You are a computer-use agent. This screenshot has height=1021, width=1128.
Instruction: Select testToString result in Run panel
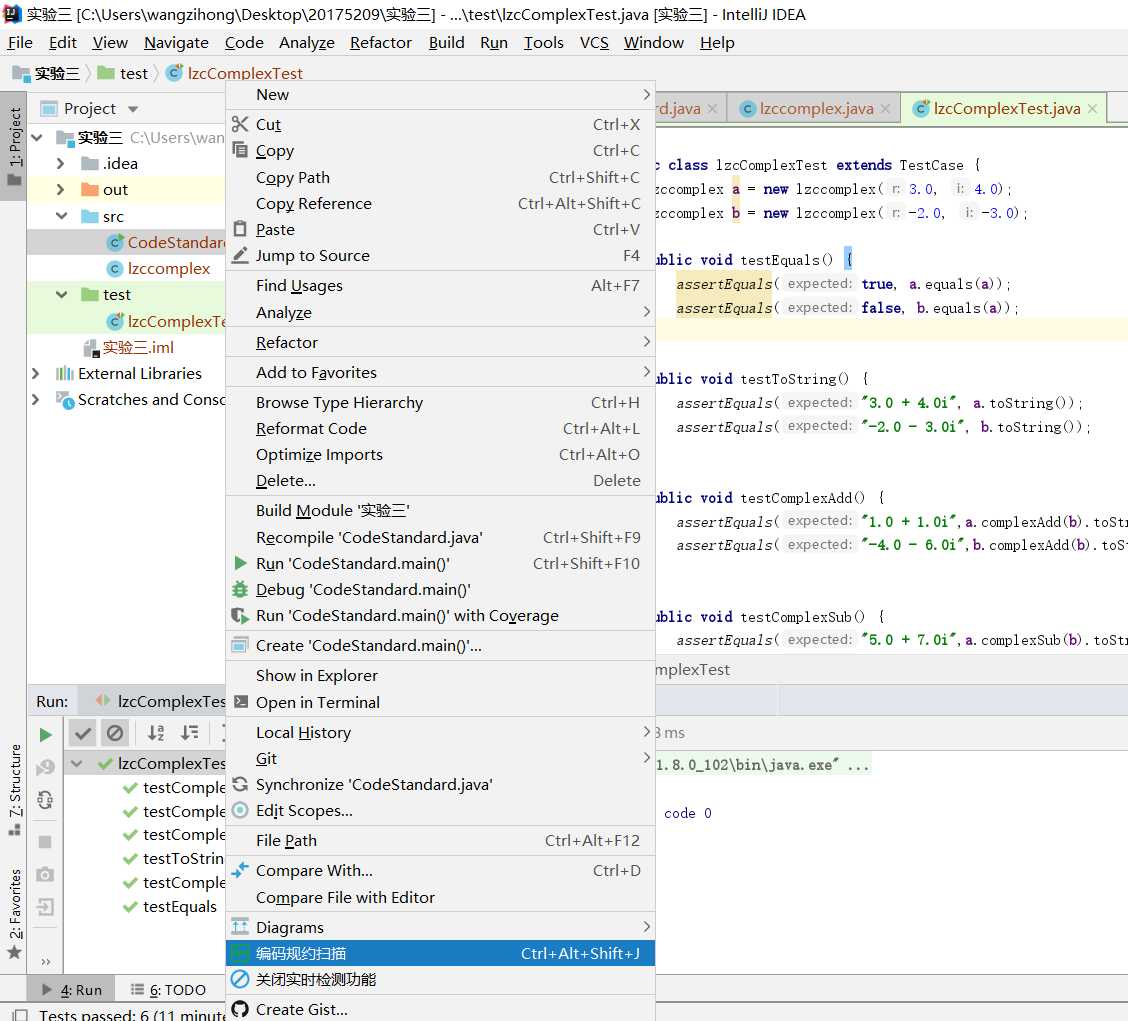(173, 858)
